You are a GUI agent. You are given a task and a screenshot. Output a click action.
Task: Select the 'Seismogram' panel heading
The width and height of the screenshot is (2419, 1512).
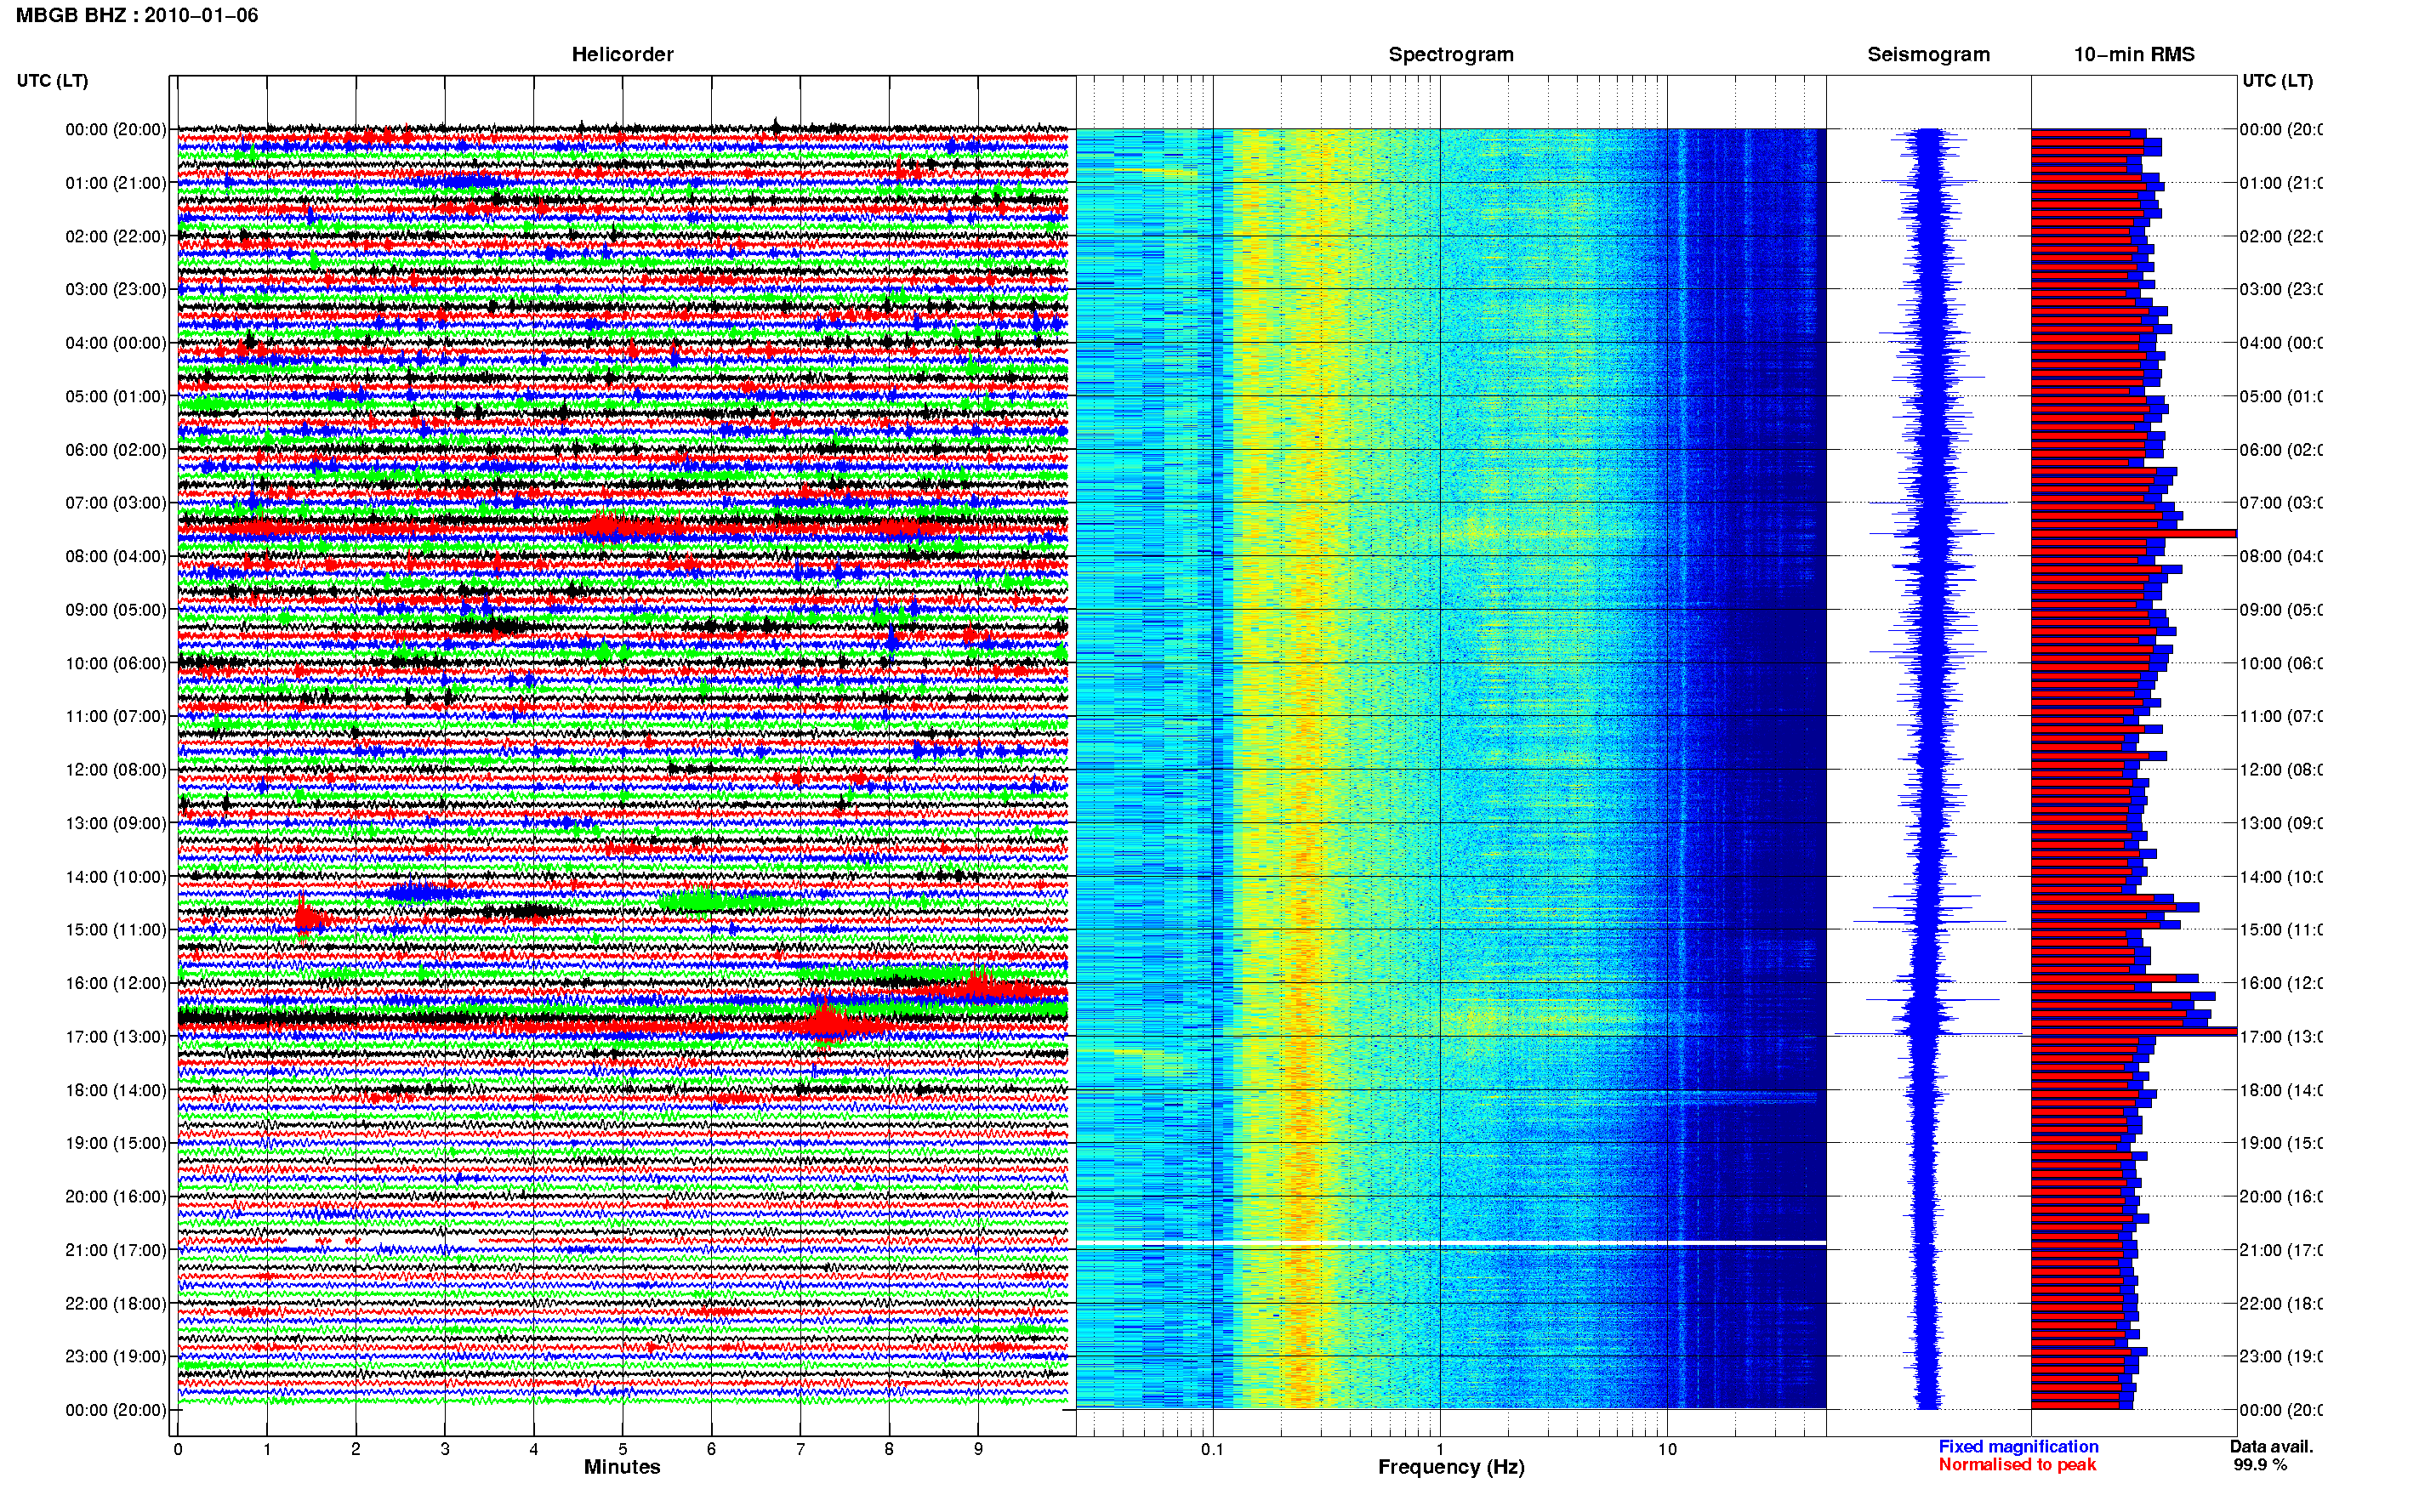point(1928,54)
